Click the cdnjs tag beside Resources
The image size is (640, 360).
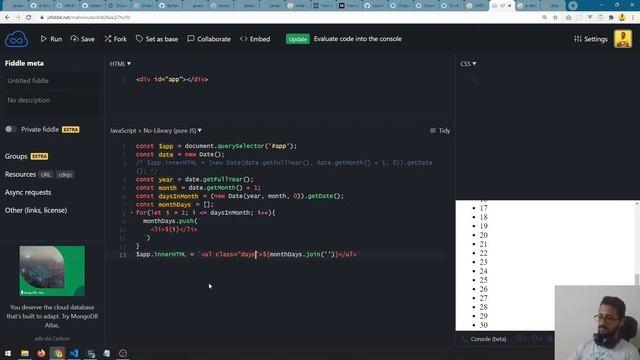65,175
